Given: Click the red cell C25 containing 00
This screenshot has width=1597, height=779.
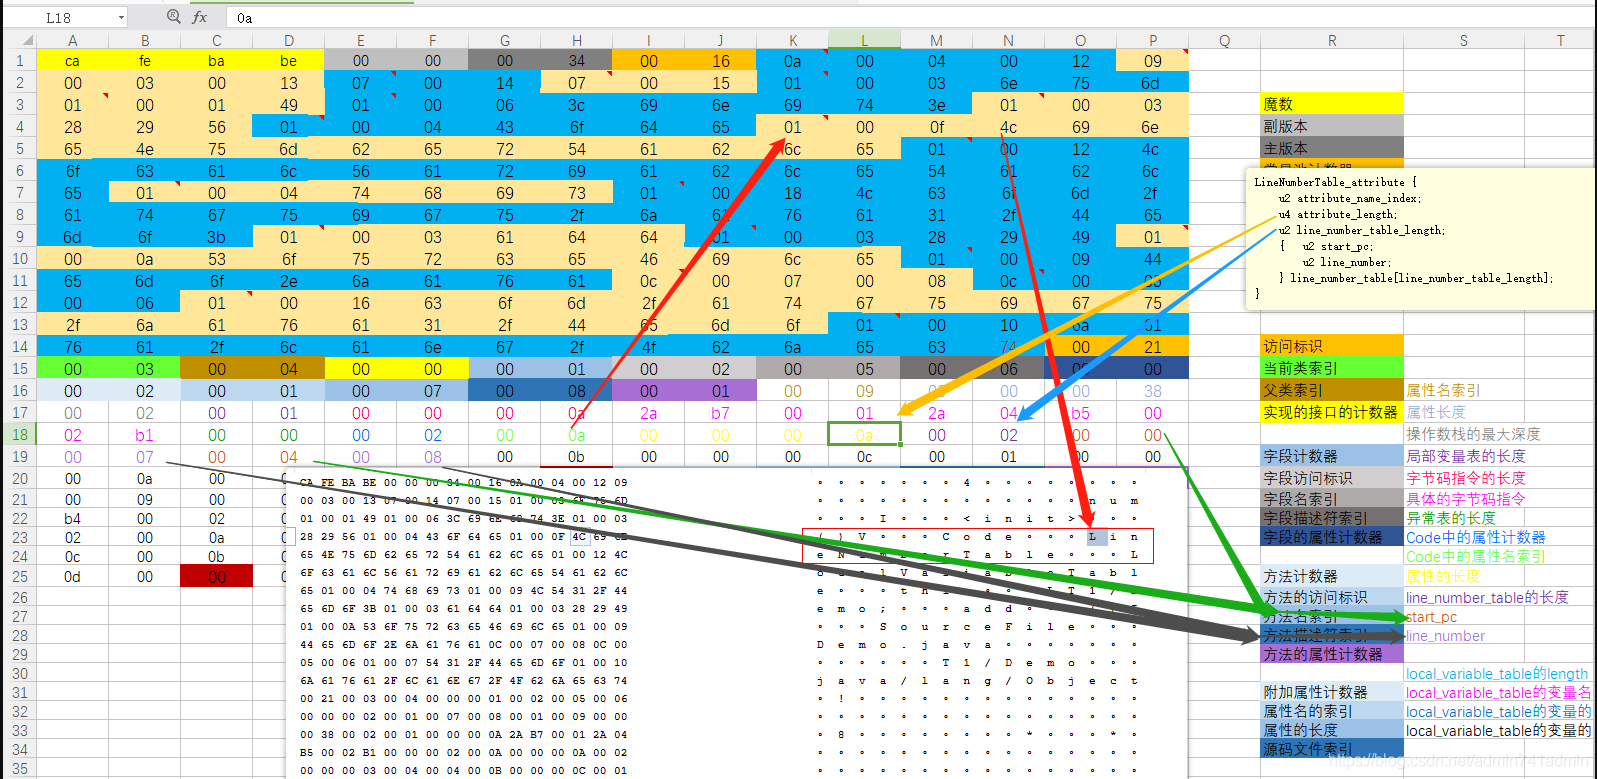Looking at the screenshot, I should (x=217, y=577).
